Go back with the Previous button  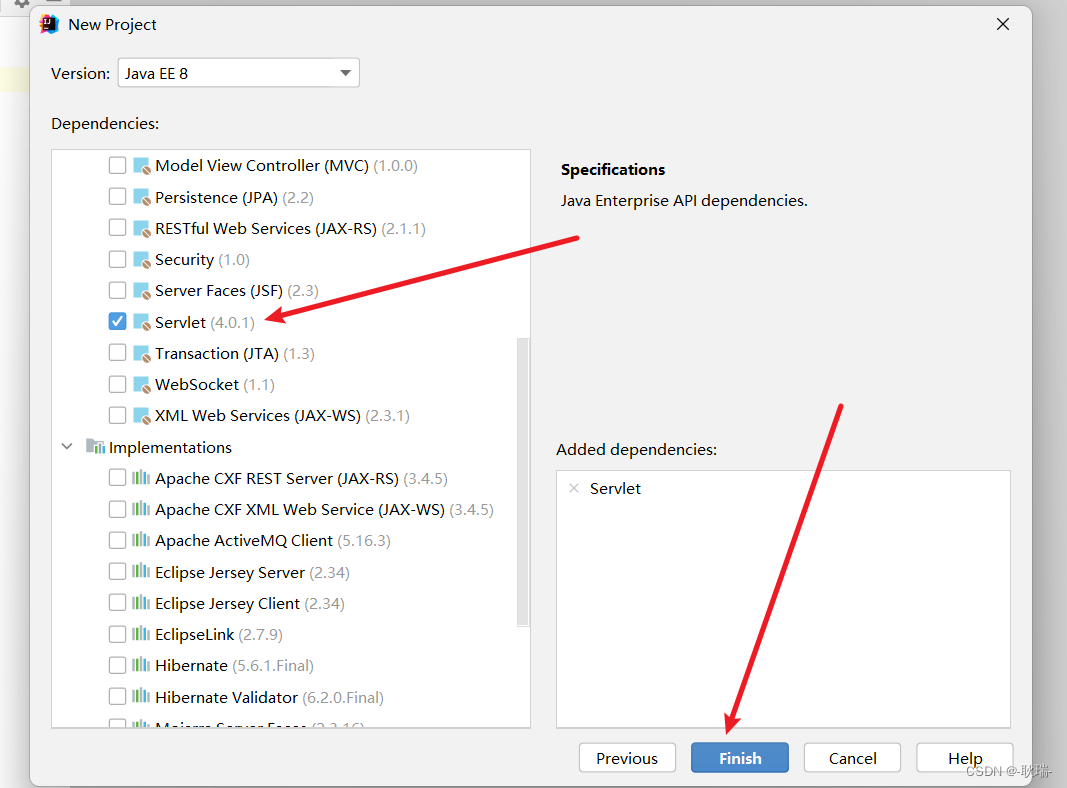pyautogui.click(x=627, y=758)
